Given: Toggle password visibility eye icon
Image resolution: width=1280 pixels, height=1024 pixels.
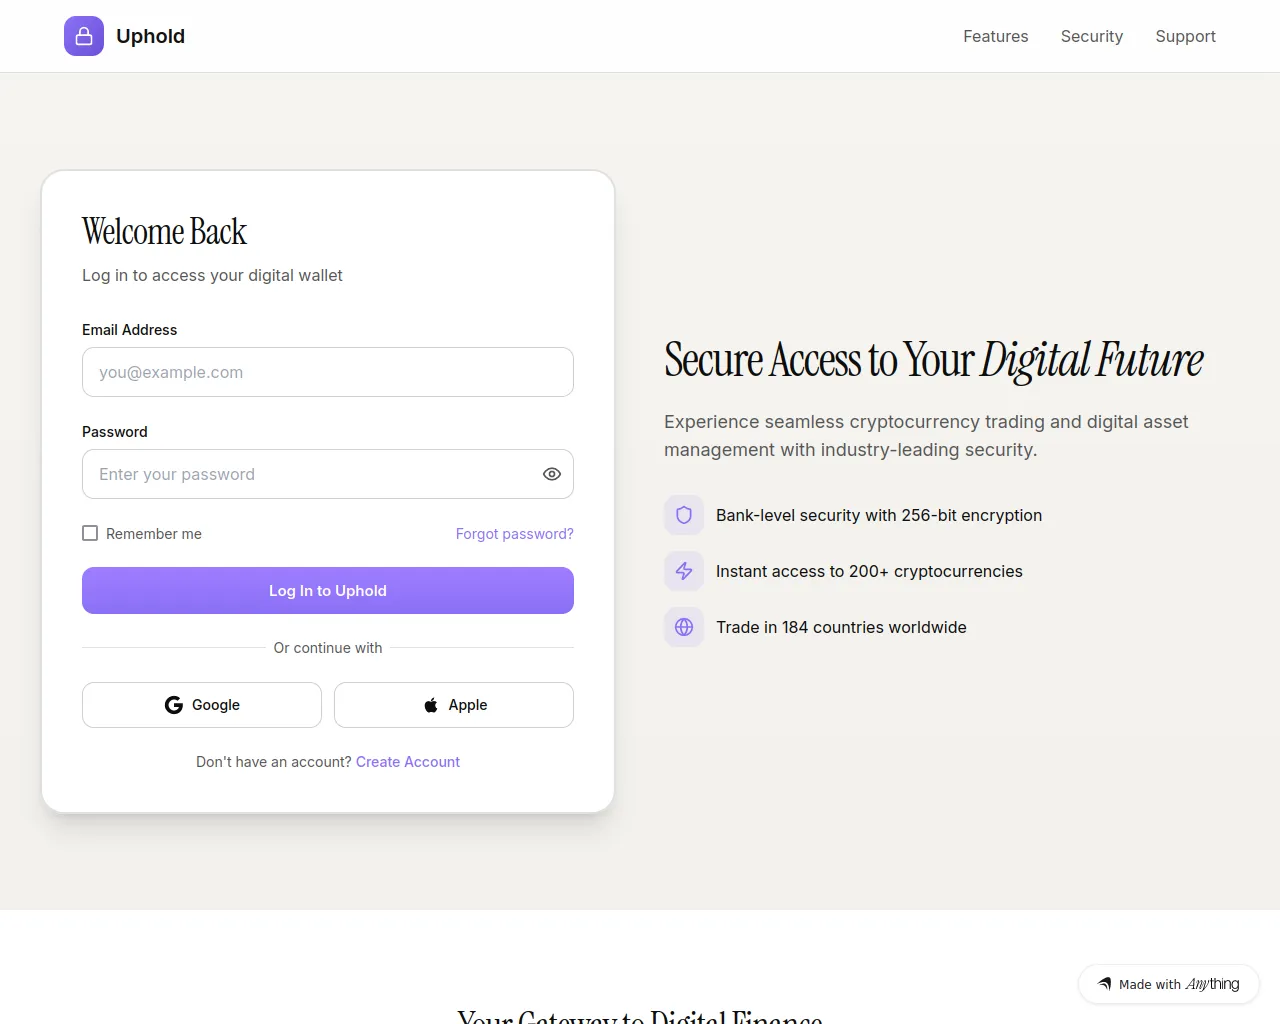Looking at the screenshot, I should tap(552, 474).
